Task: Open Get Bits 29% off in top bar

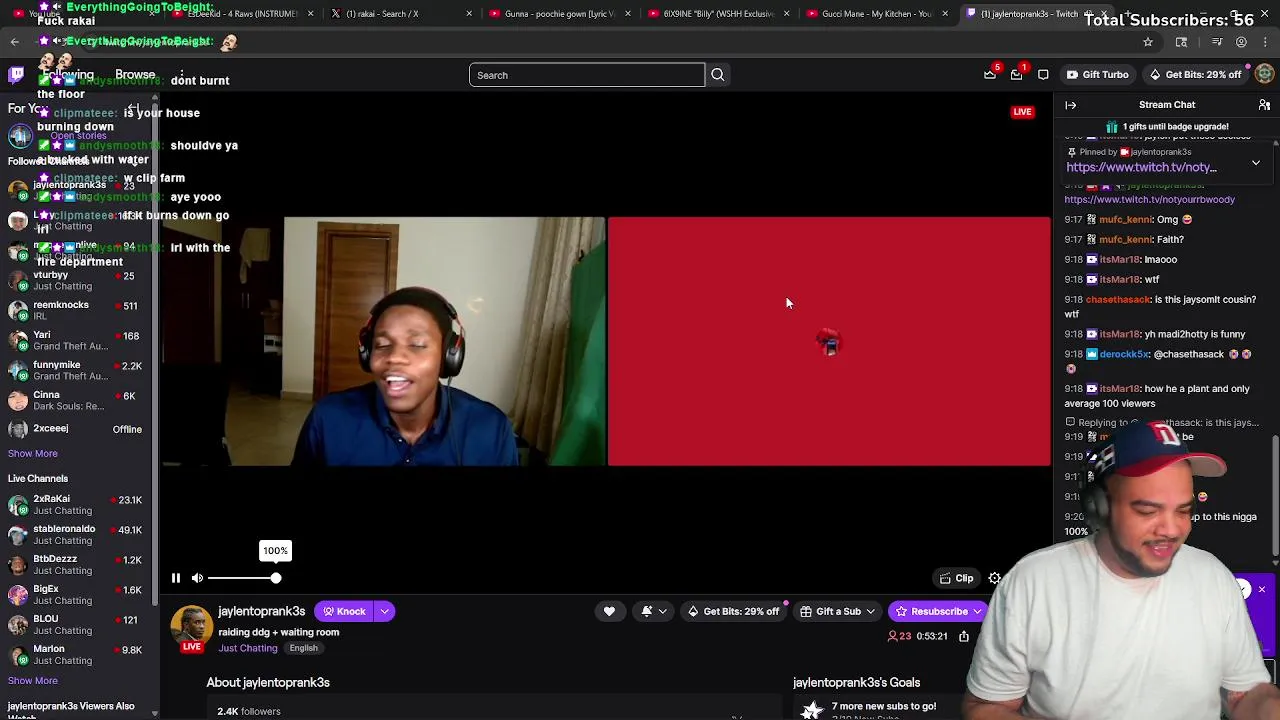Action: point(1195,74)
